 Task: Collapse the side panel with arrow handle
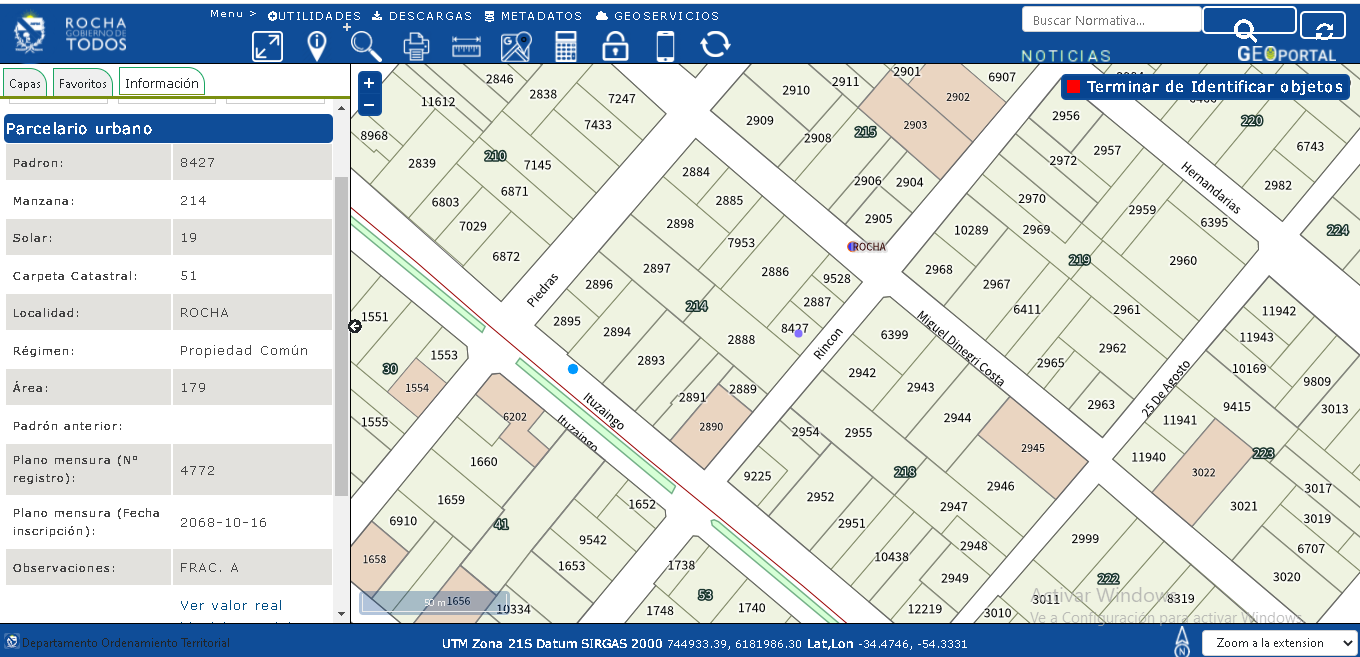pos(355,326)
